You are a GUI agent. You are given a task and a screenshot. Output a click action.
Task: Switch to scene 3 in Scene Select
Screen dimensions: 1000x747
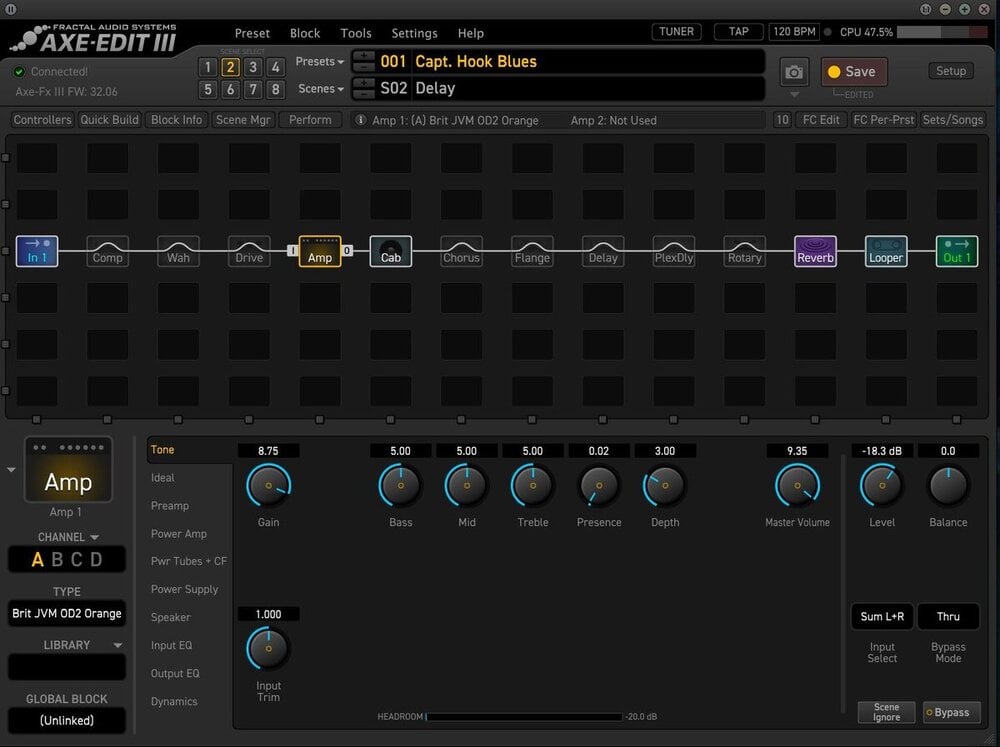[253, 67]
